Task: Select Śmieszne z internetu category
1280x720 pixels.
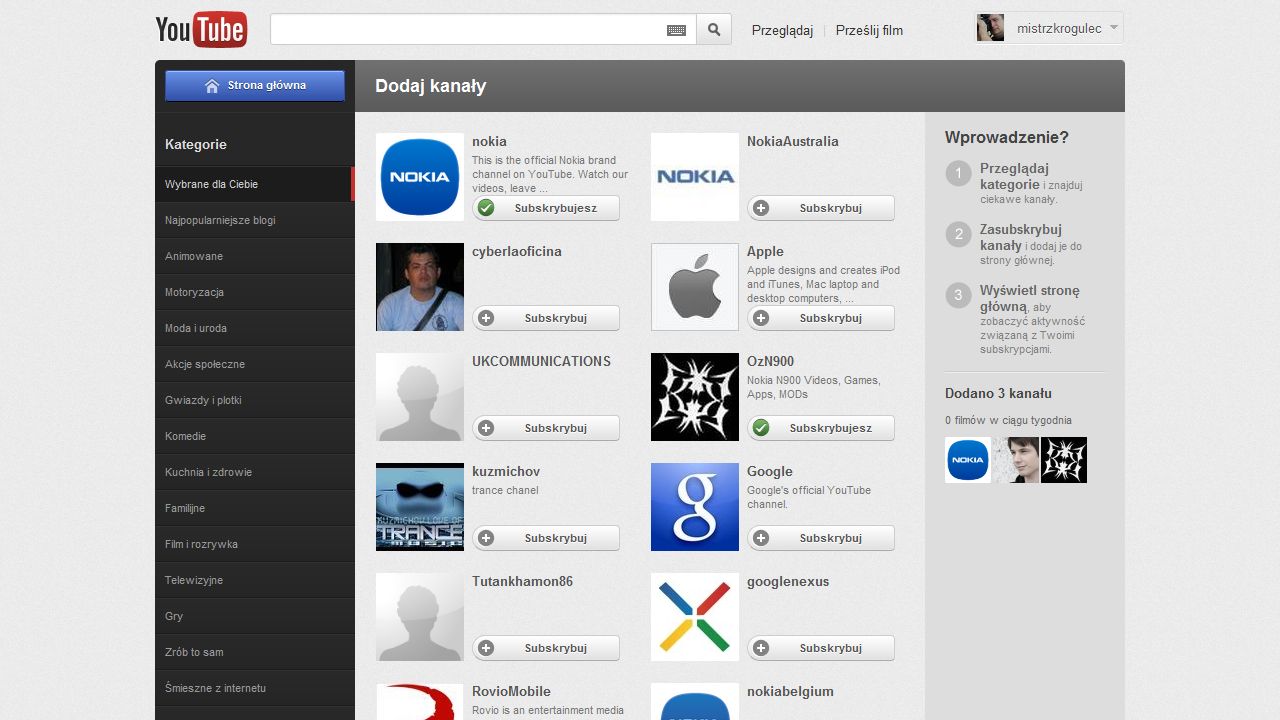Action: (x=255, y=688)
